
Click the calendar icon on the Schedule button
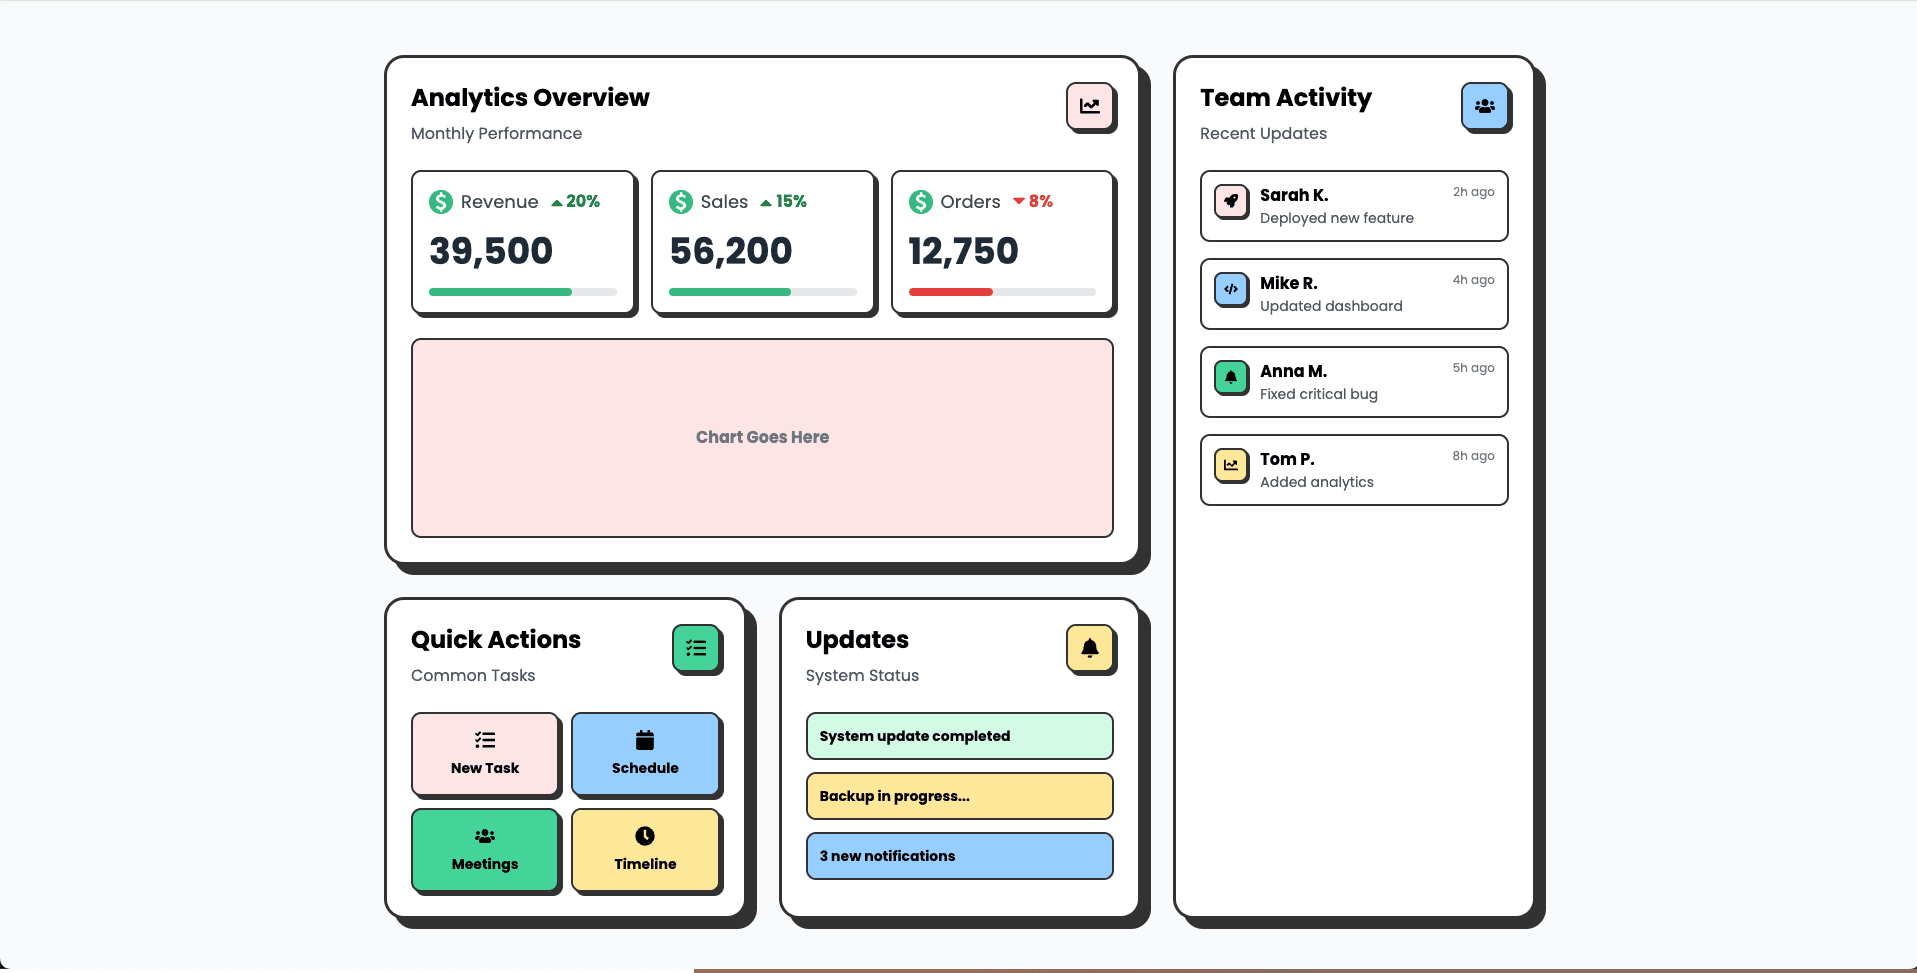pyautogui.click(x=645, y=740)
